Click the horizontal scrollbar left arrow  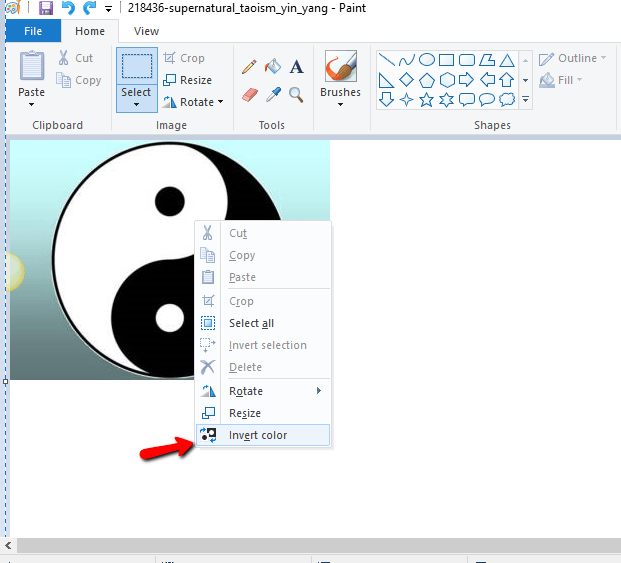[8, 545]
